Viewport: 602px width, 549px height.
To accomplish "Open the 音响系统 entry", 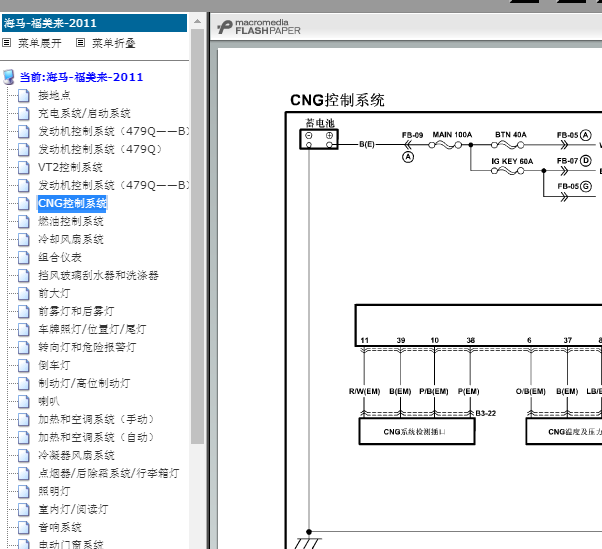I will pyautogui.click(x=60, y=528).
